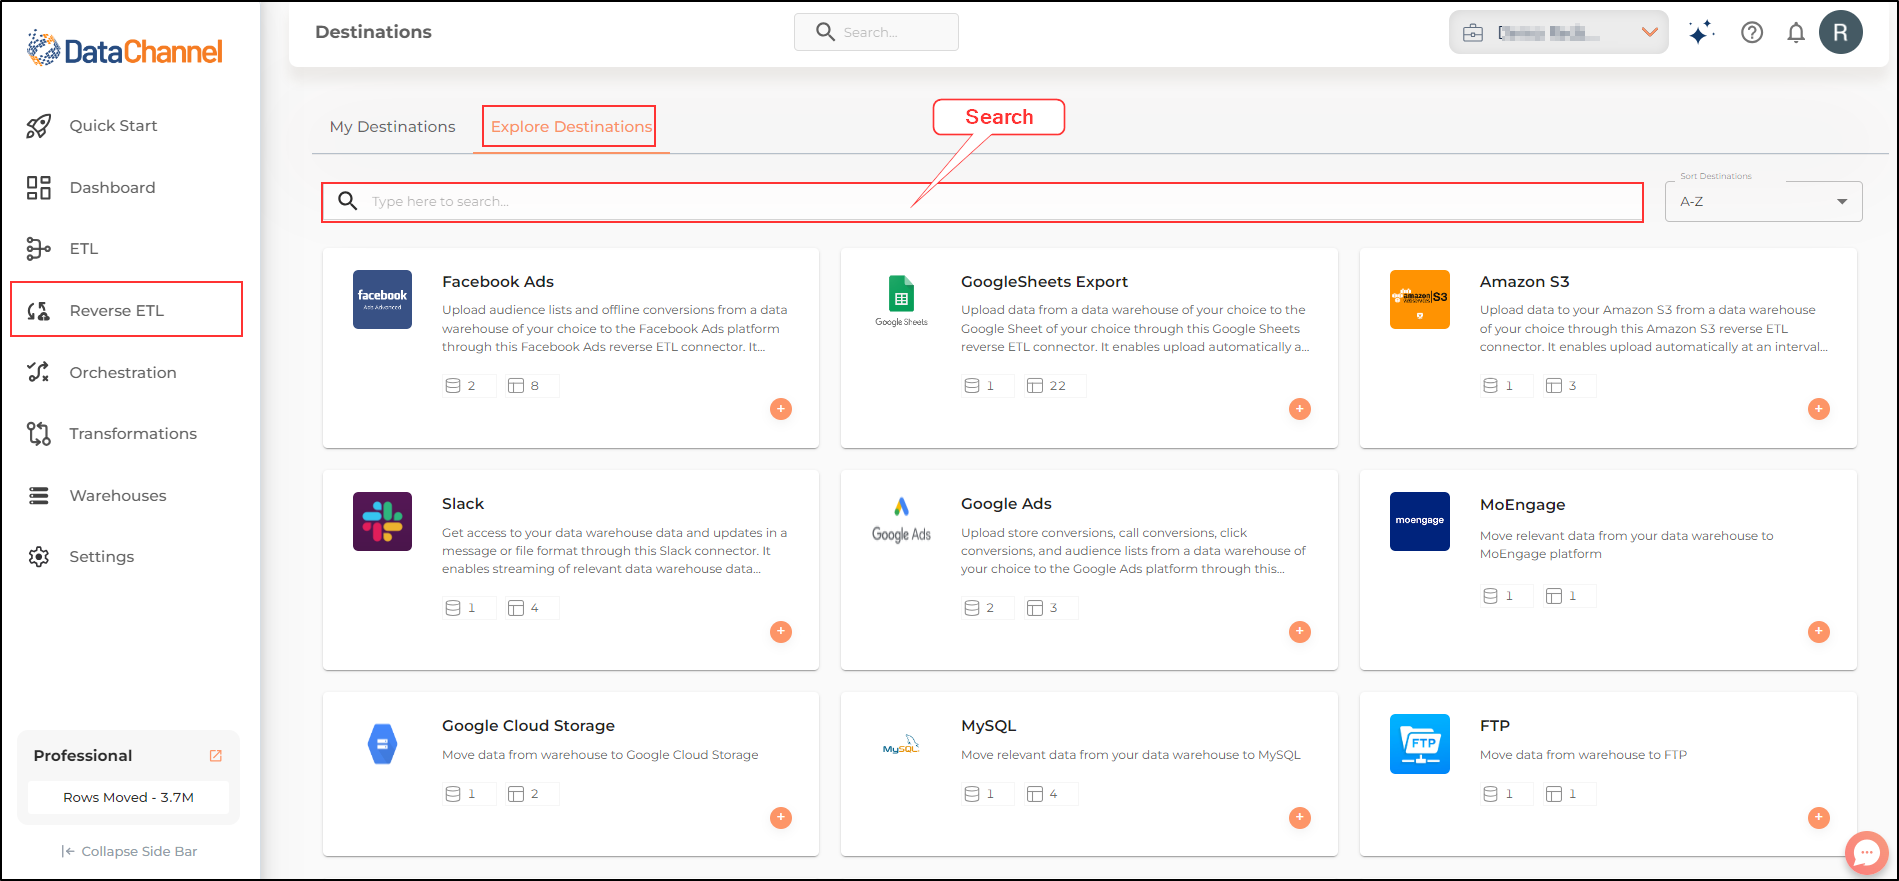Open the chat support bubble
1899x881 pixels.
[x=1867, y=853]
